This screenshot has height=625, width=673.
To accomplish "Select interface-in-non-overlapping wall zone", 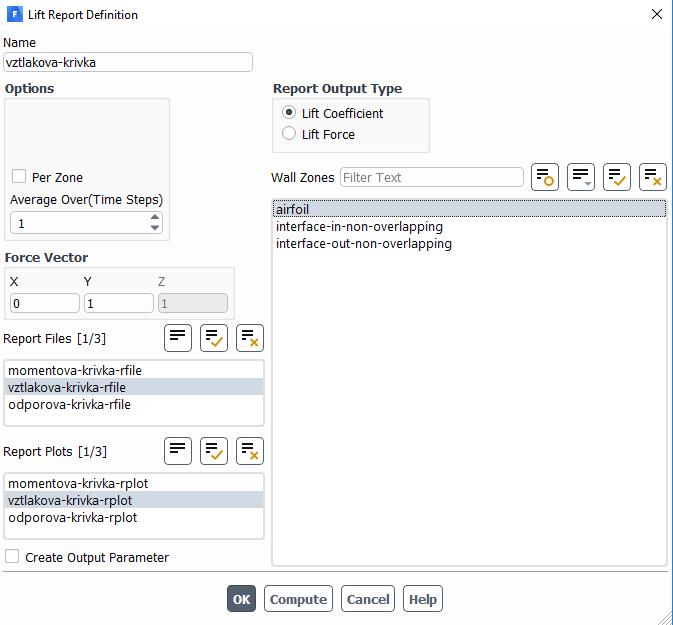I will click(470, 227).
